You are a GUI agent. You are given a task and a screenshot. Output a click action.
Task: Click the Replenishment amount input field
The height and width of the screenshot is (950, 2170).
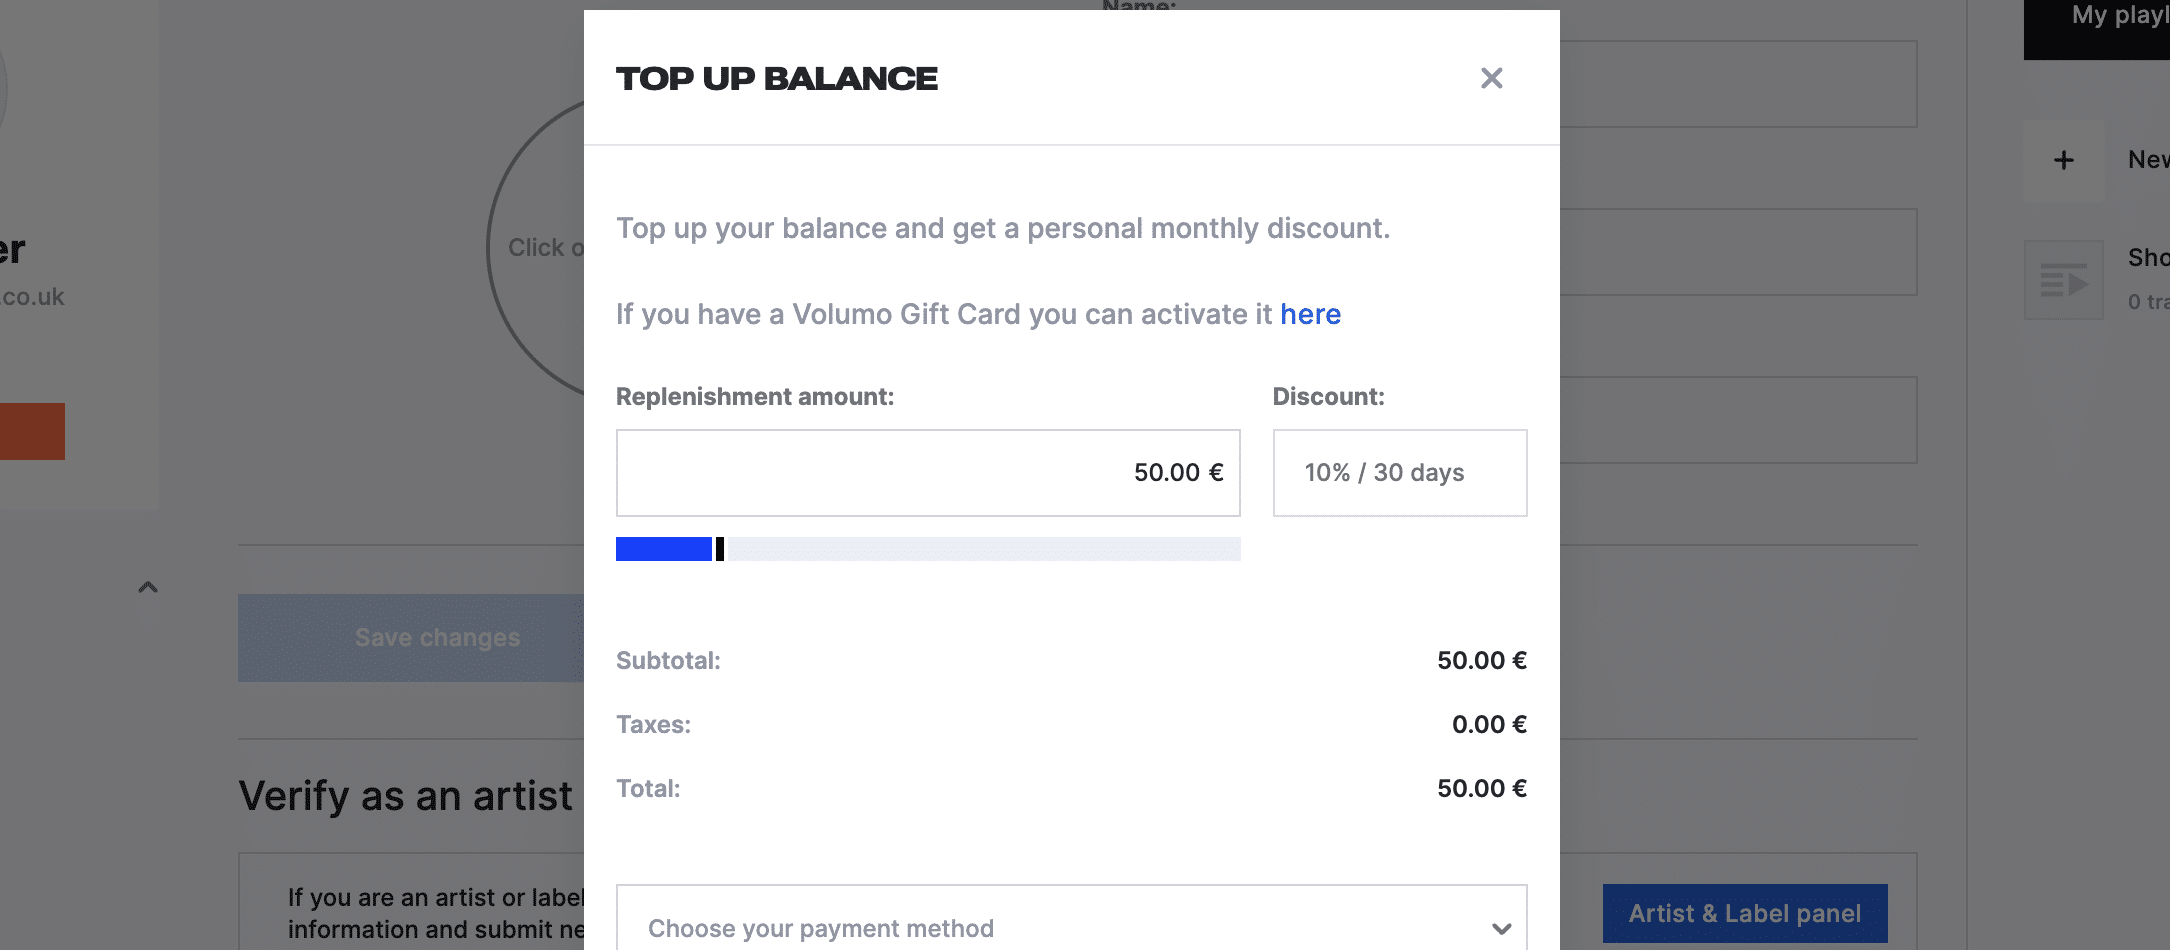927,473
